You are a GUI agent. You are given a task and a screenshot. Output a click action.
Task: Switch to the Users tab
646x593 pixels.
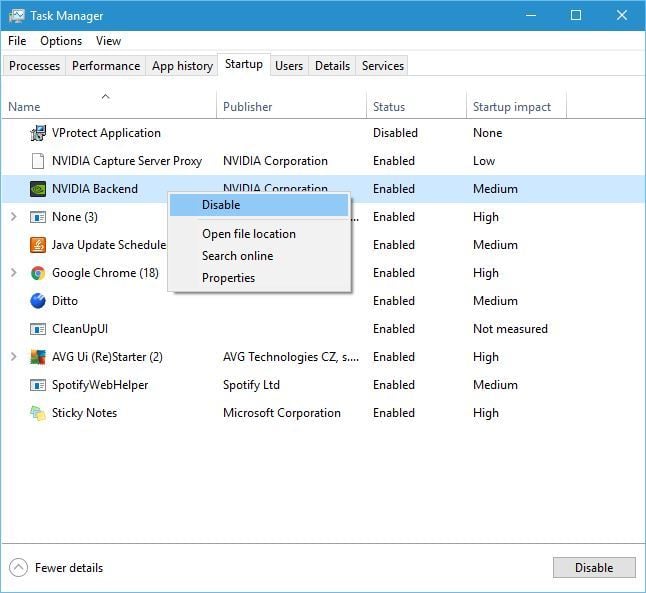click(289, 66)
